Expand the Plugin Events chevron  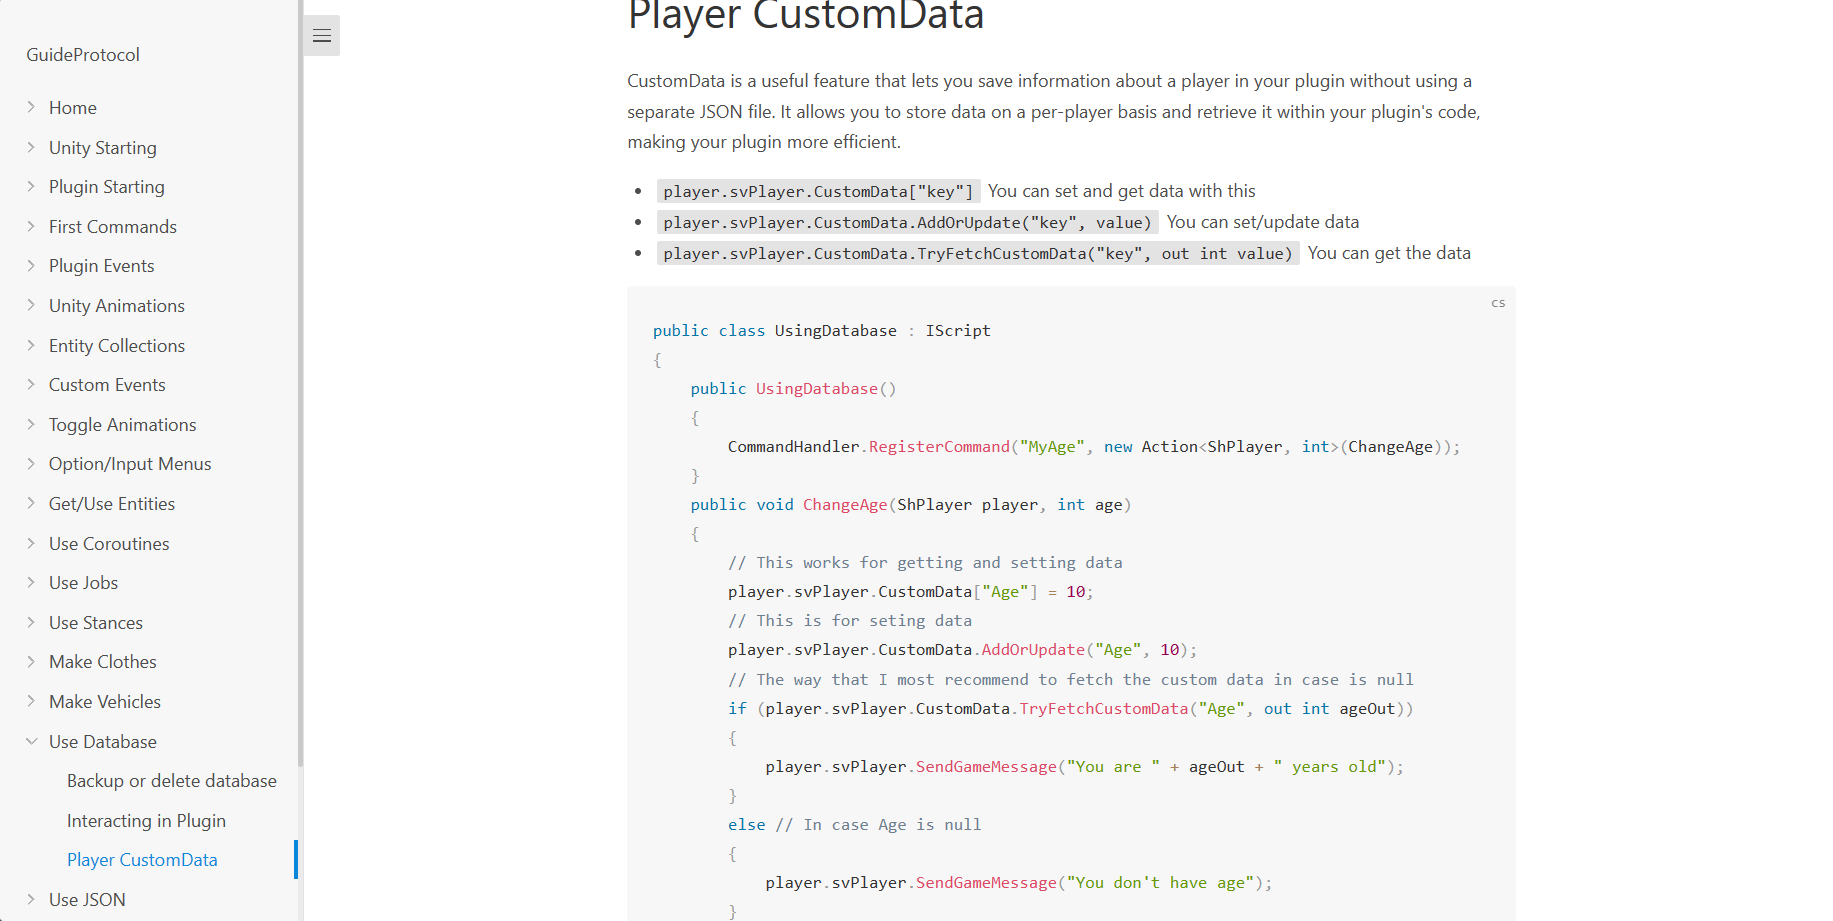click(x=31, y=265)
